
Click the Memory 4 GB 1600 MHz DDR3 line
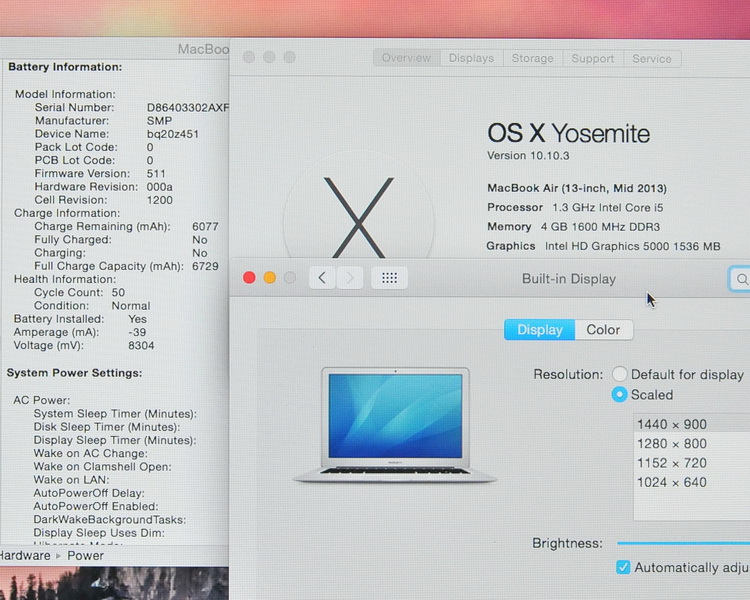point(574,226)
